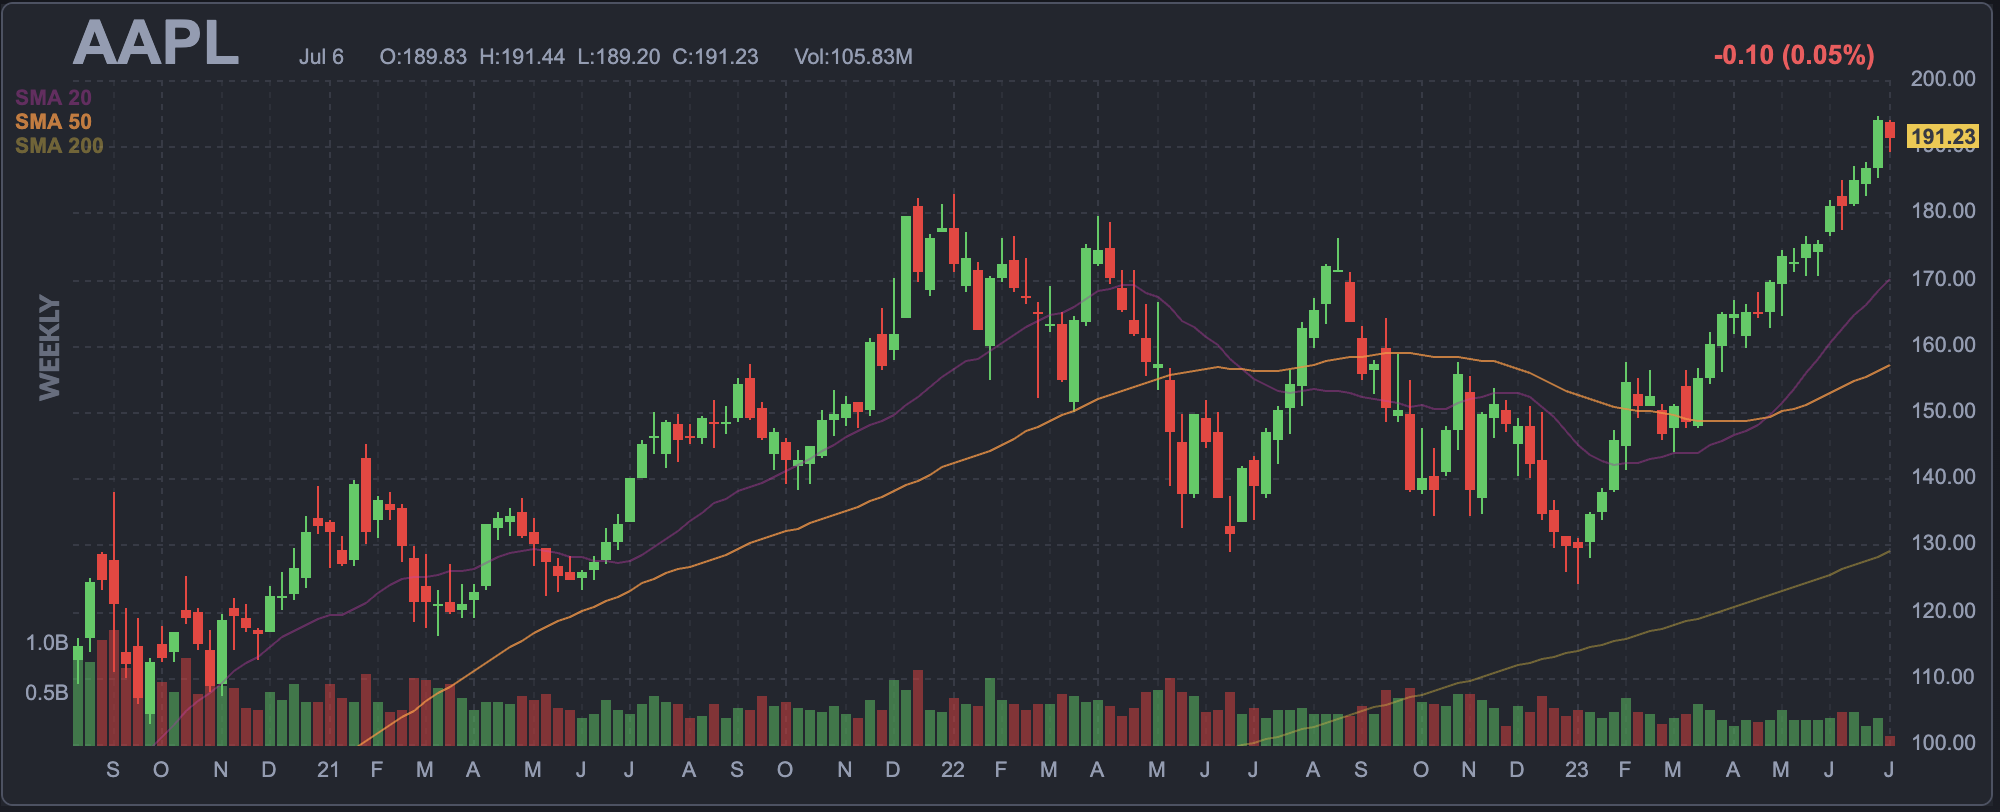The height and width of the screenshot is (812, 2000).
Task: Toggle the SMA 200 indicator legend
Action: click(x=59, y=146)
